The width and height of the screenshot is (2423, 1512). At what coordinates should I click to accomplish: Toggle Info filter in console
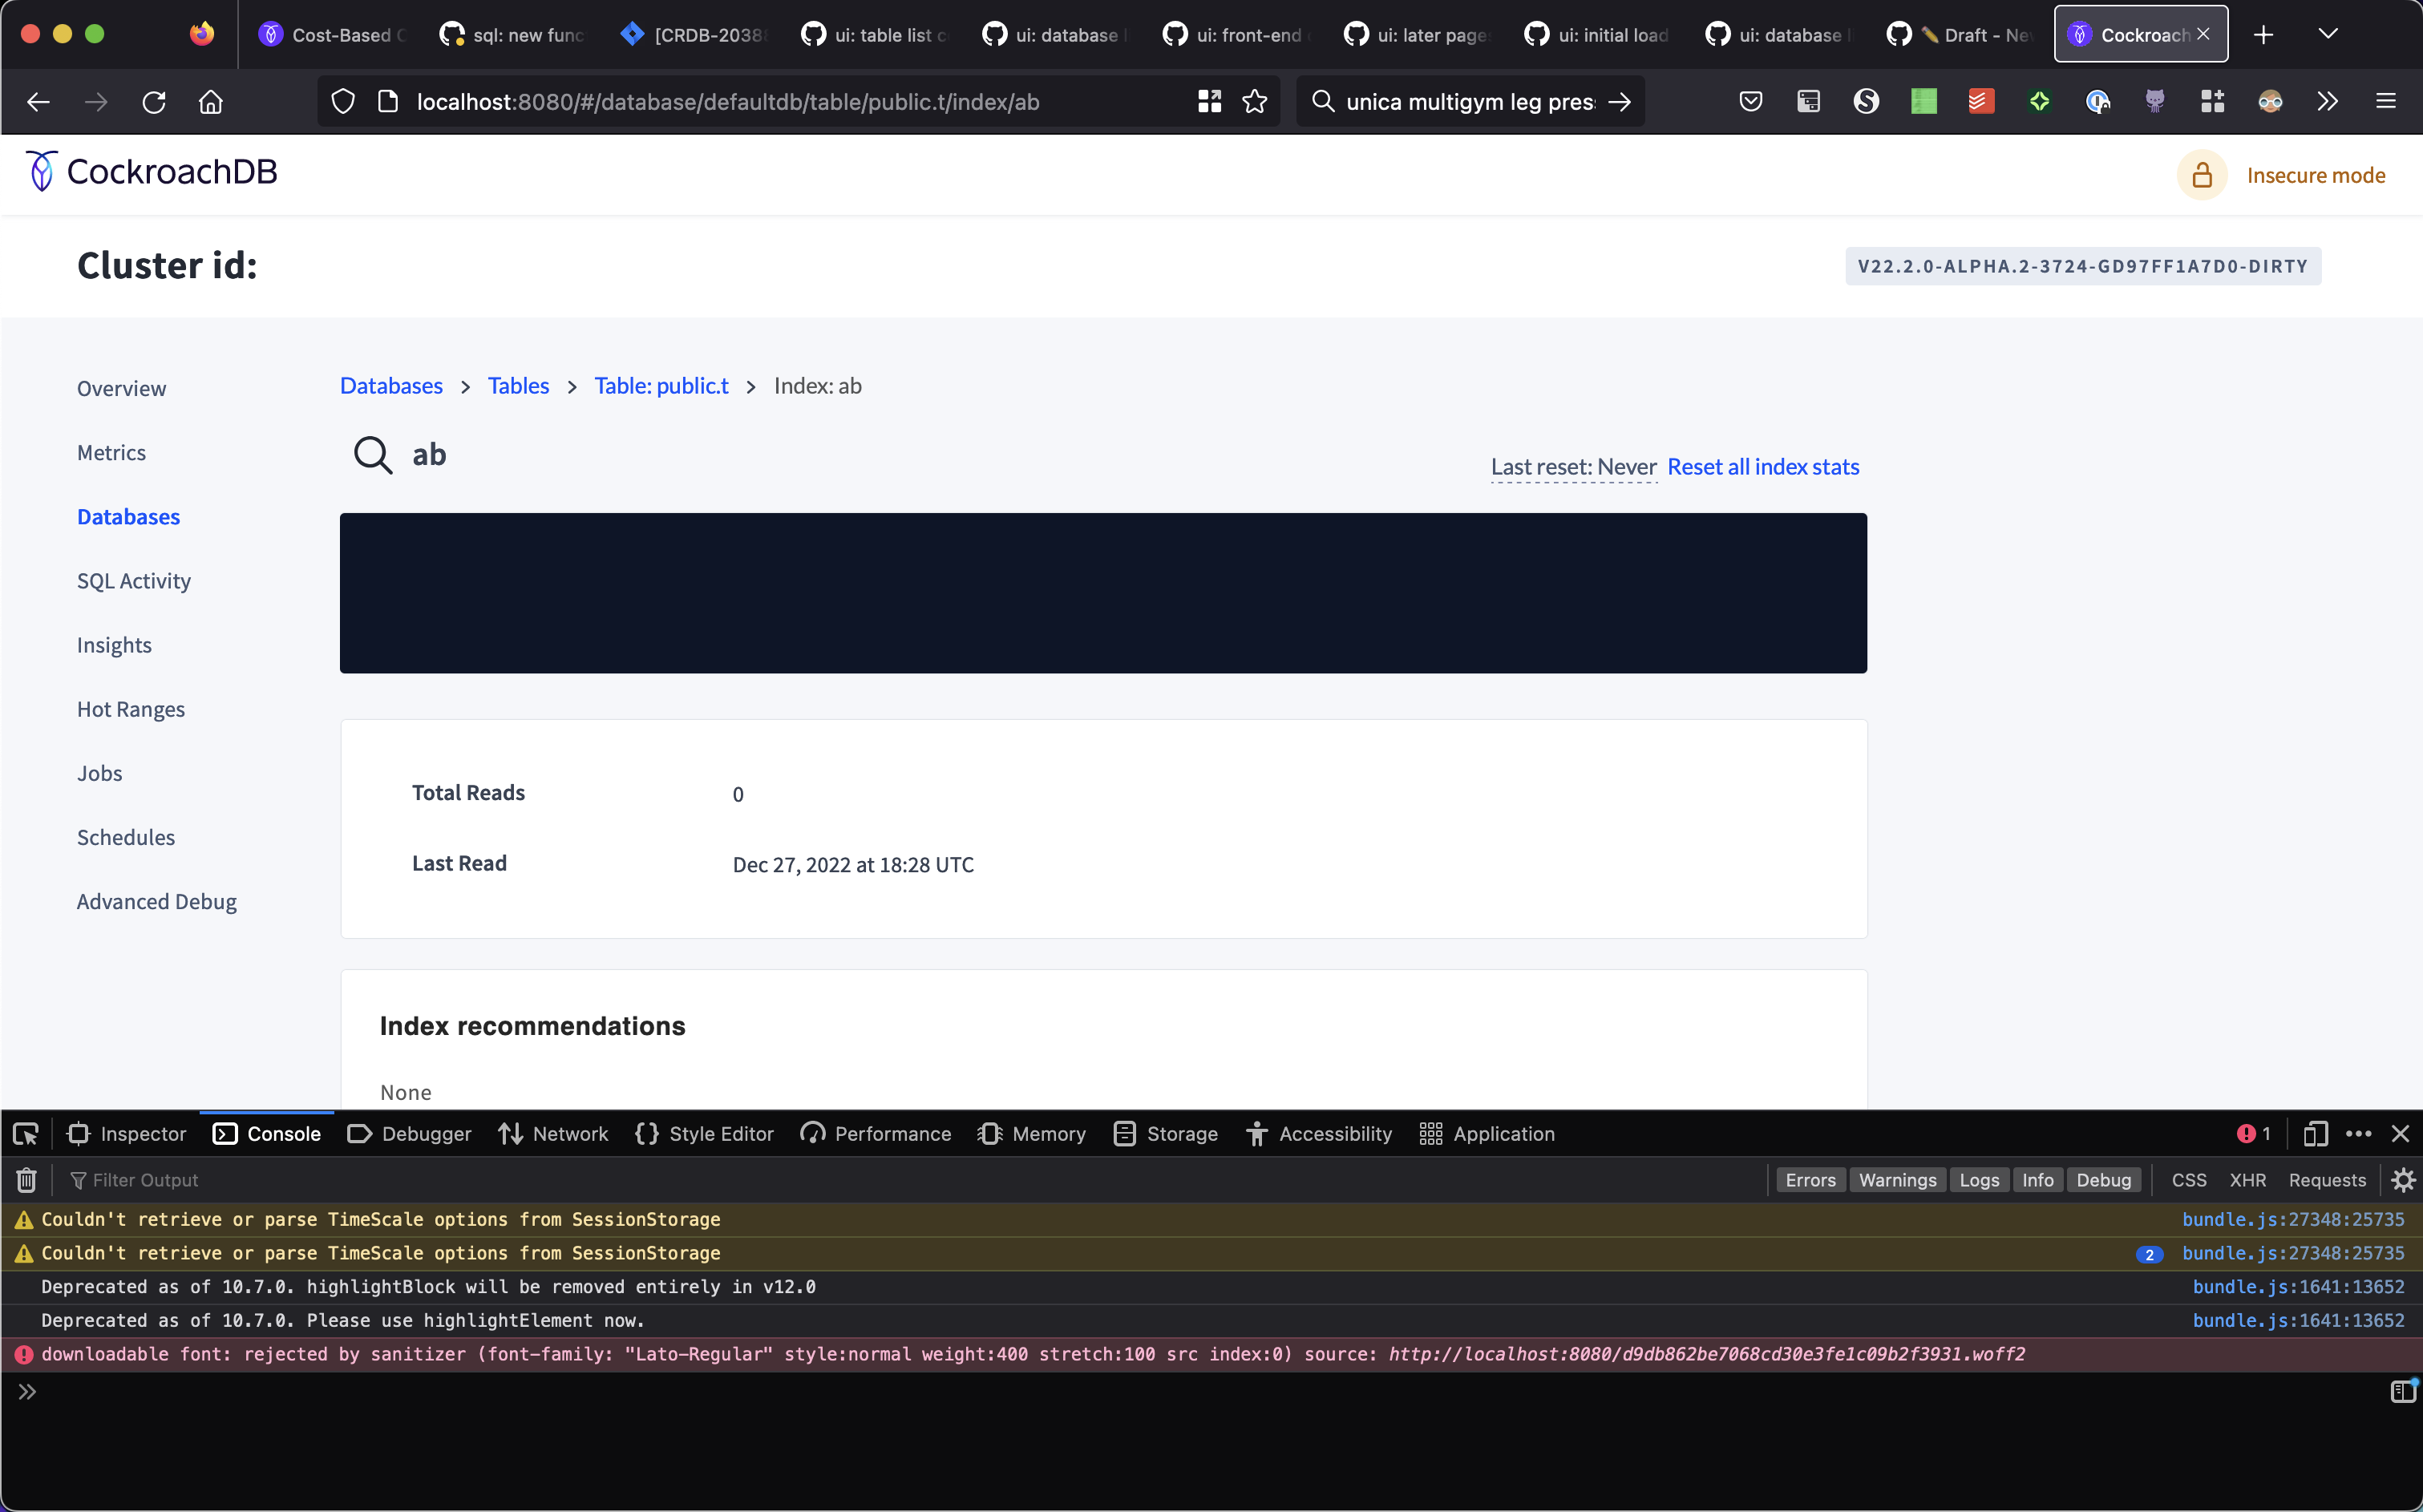(x=2038, y=1181)
